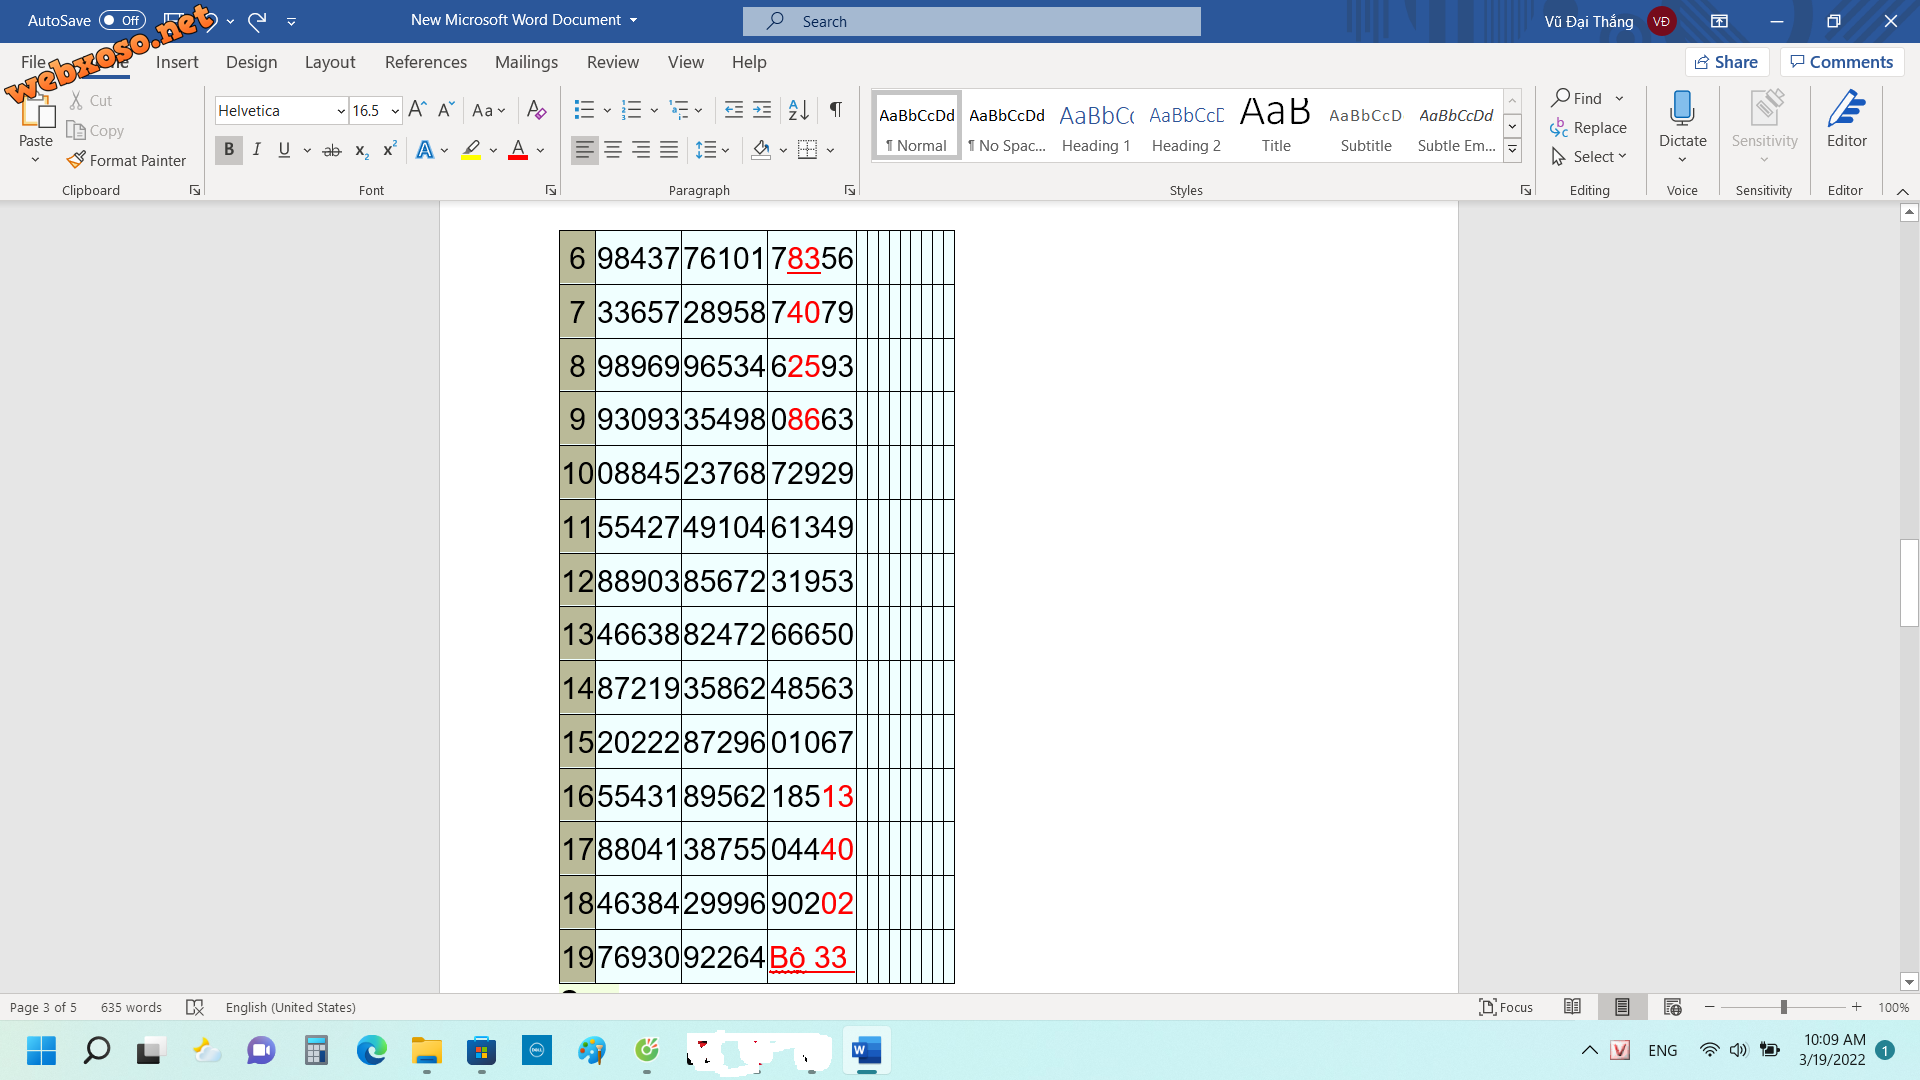Click Copy in Clipboard group

95,130
